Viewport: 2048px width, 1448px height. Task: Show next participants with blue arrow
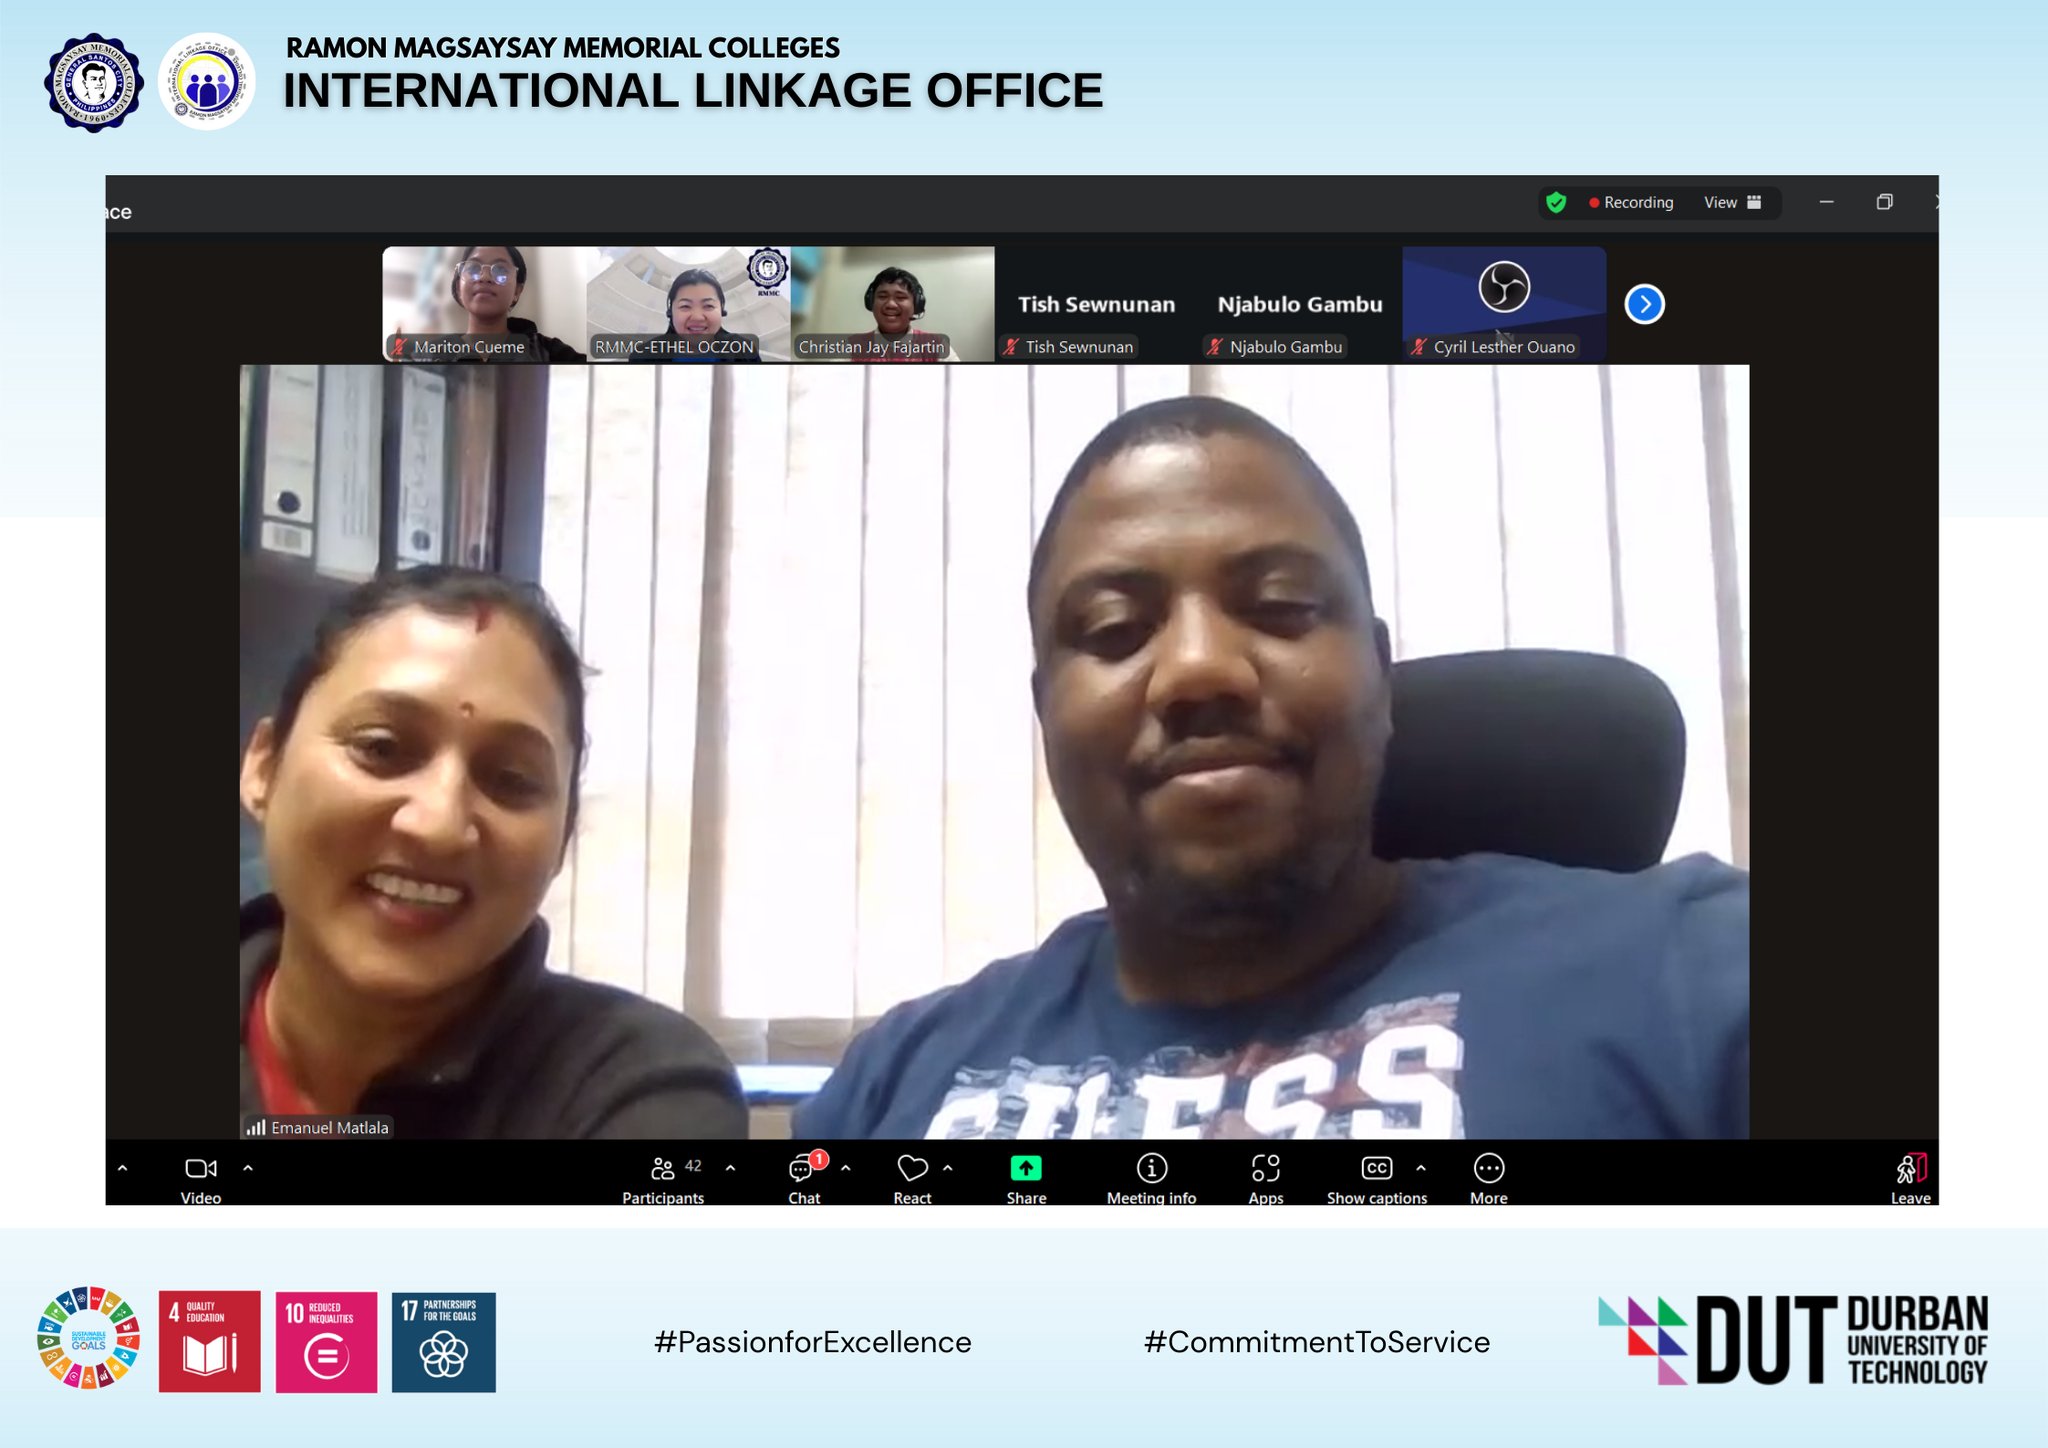[1644, 304]
